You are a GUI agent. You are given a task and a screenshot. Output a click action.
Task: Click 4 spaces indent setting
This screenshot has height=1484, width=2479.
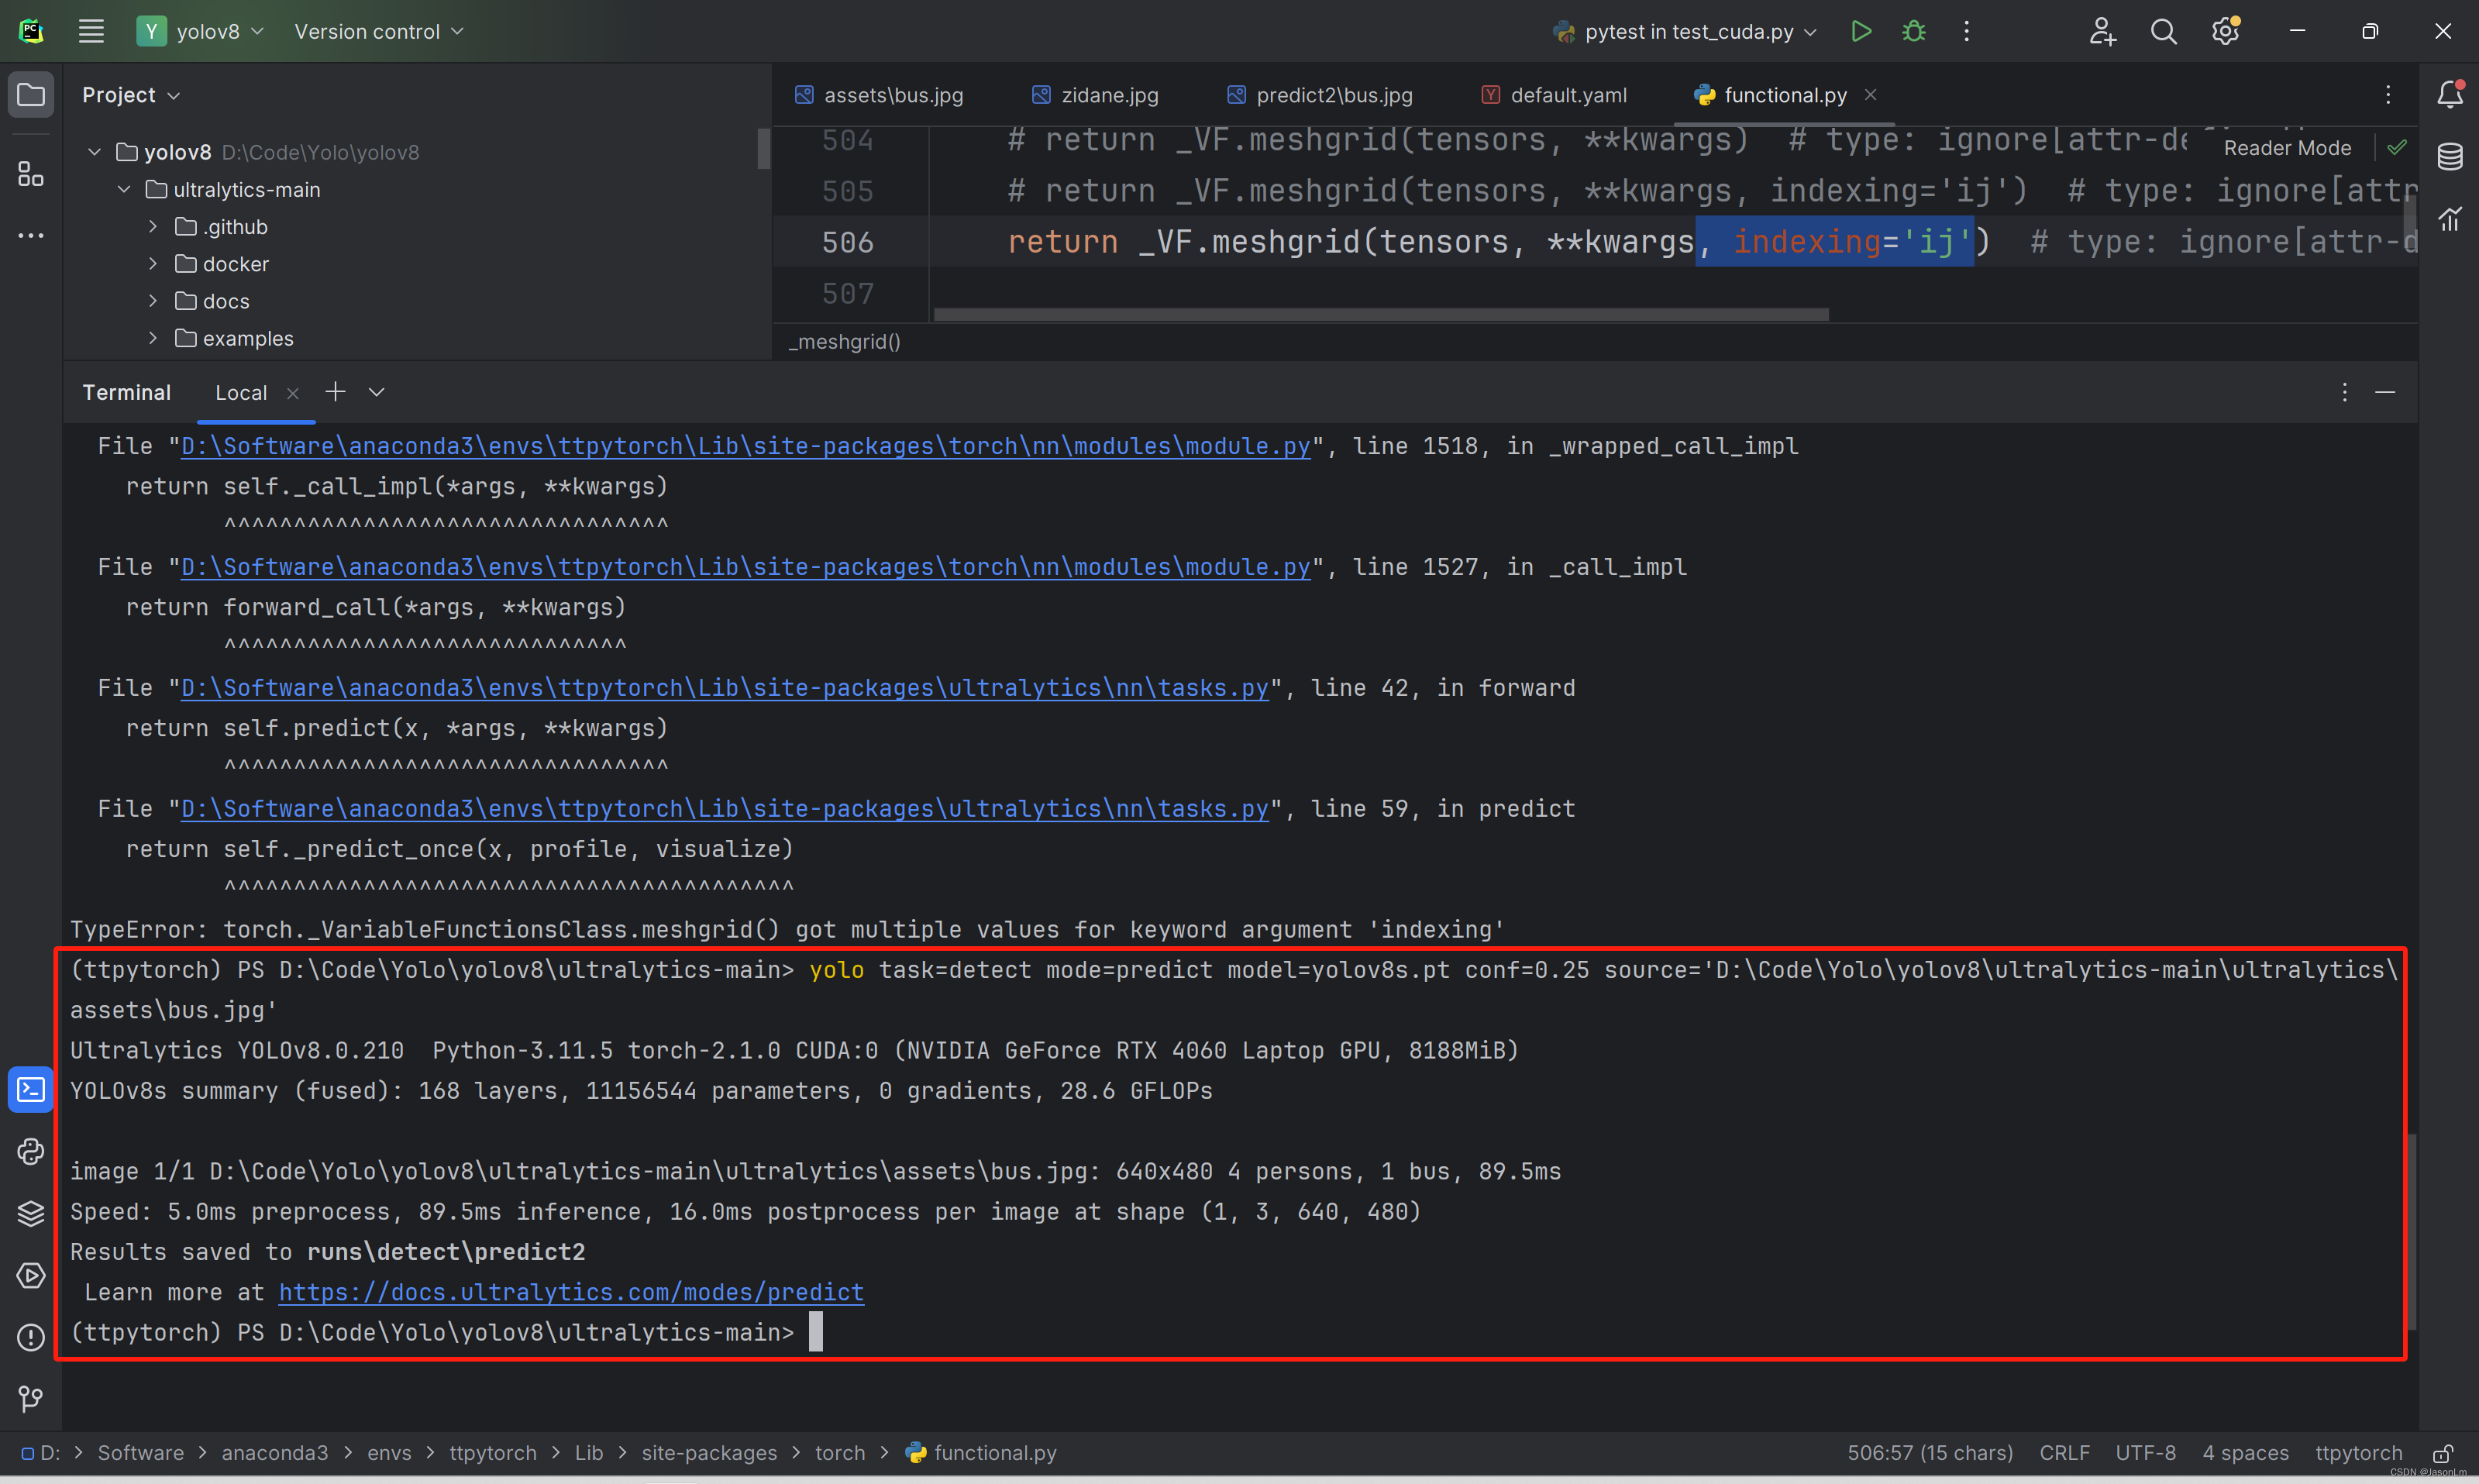pyautogui.click(x=2245, y=1453)
